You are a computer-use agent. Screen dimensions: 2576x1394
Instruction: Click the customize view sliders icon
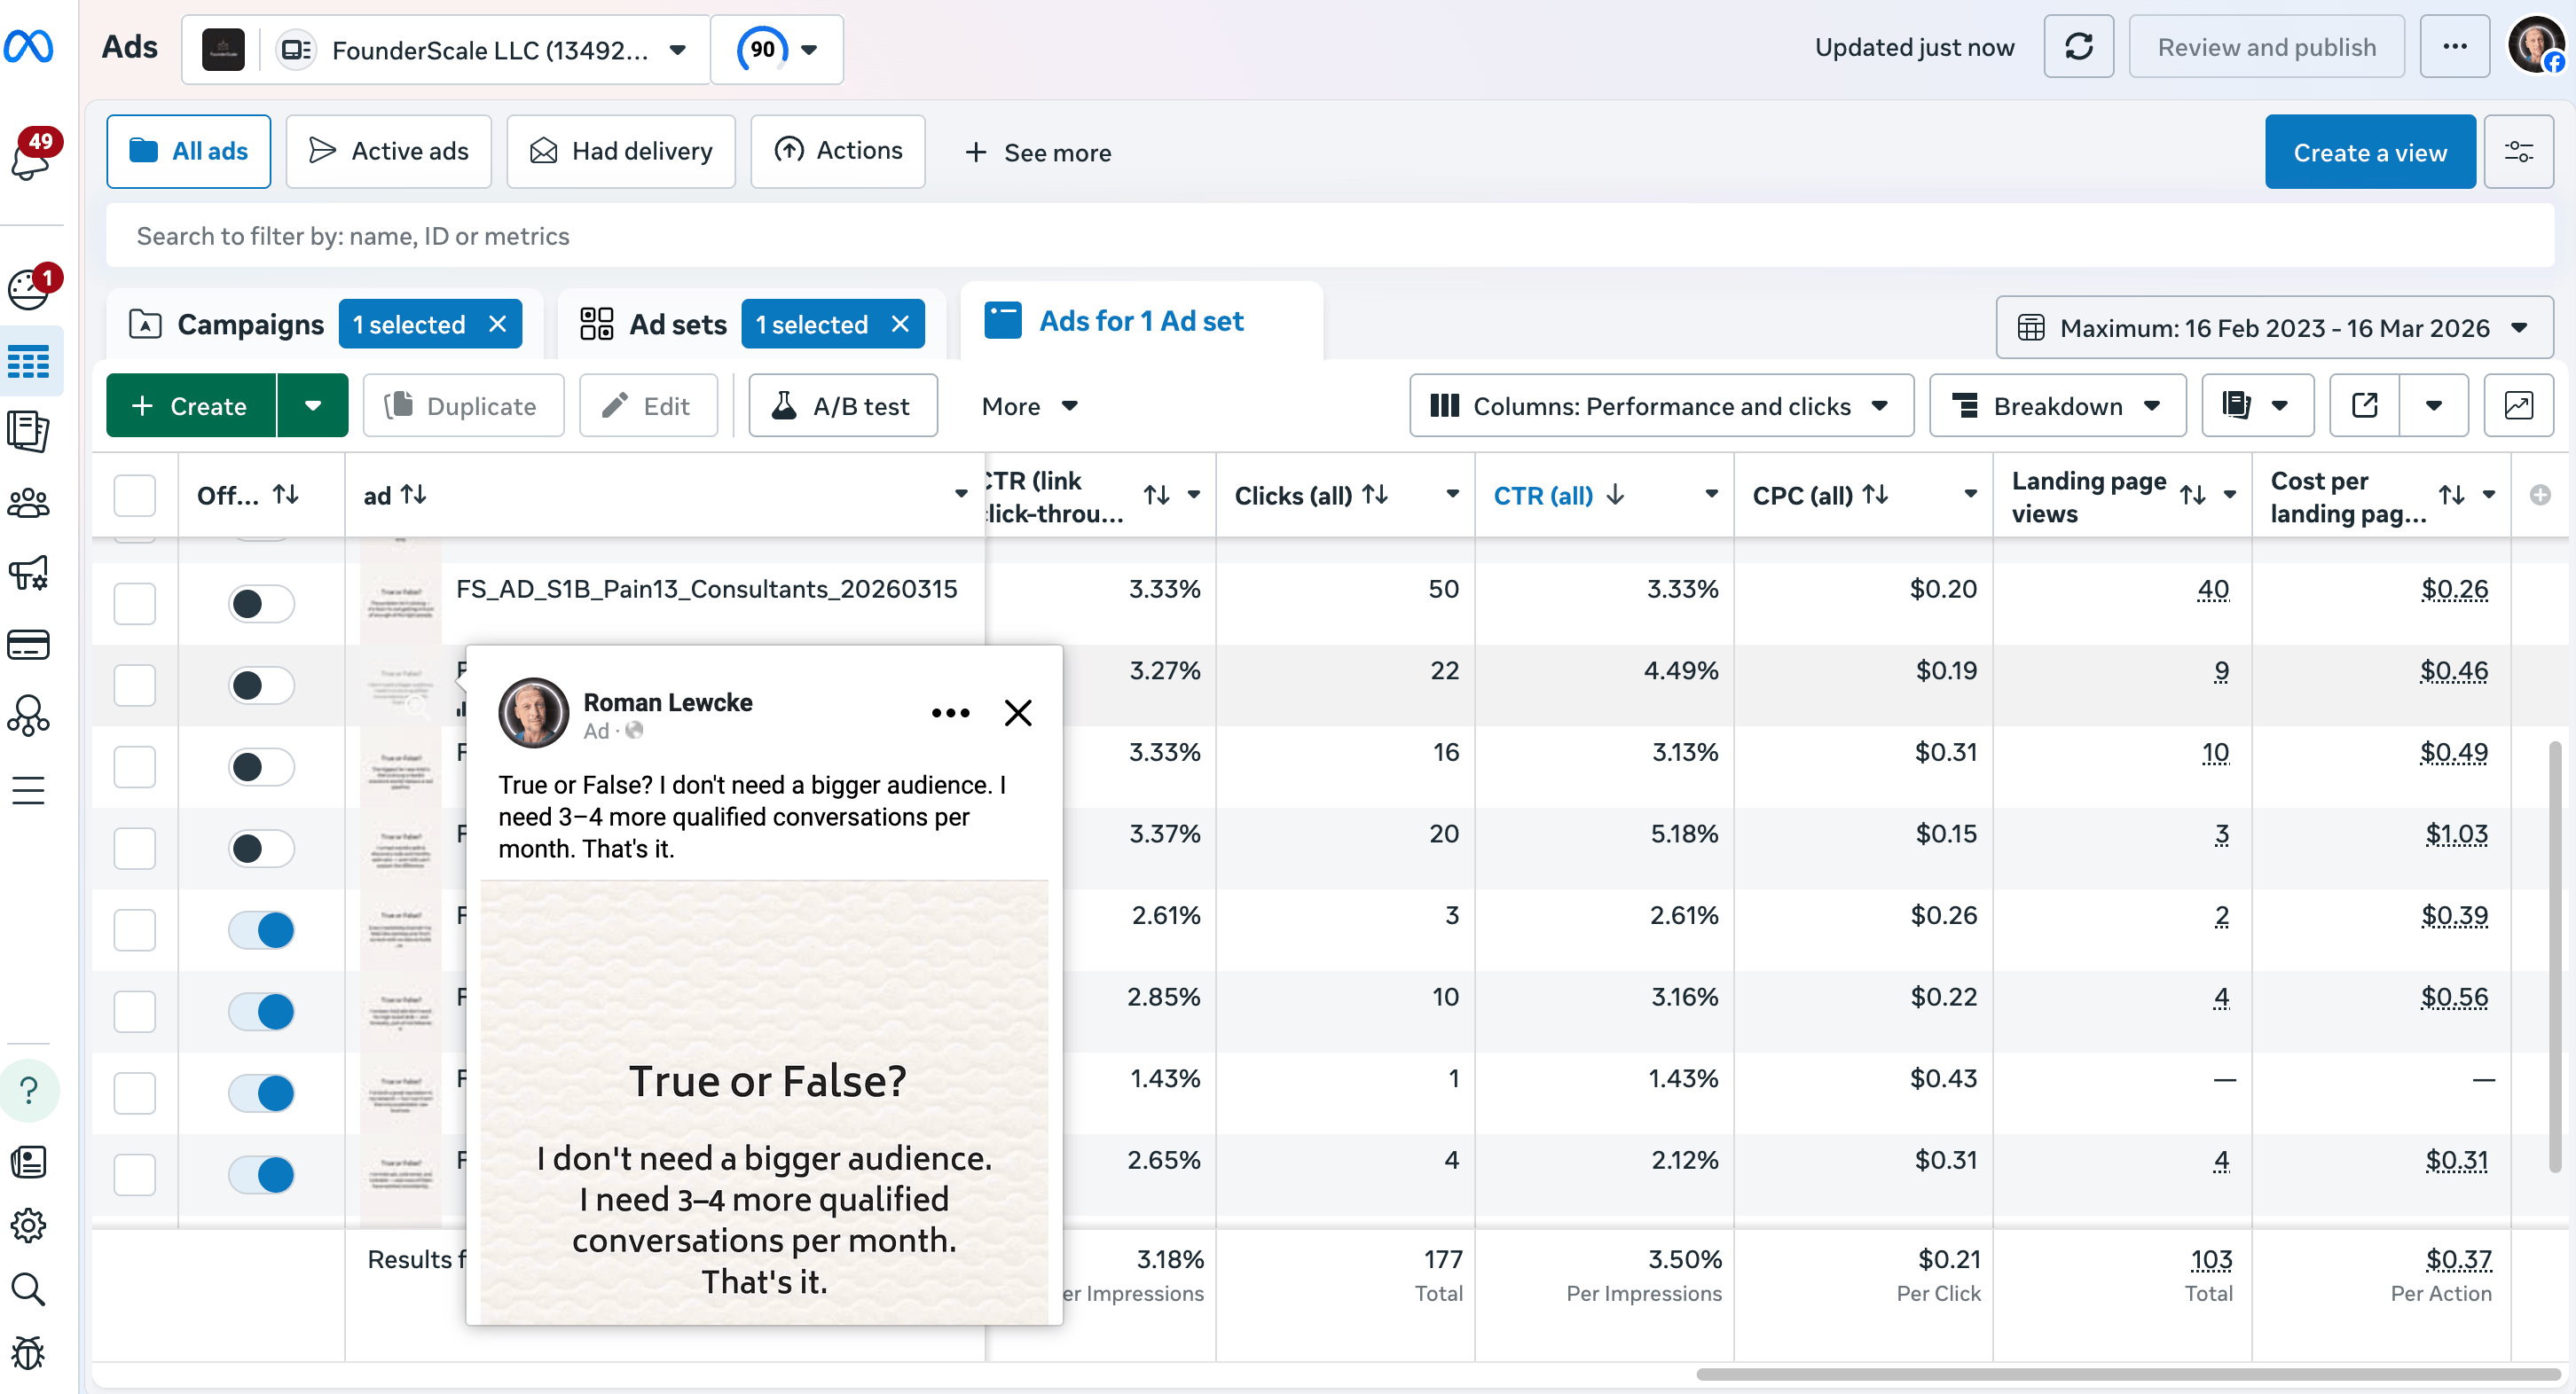click(x=2518, y=152)
